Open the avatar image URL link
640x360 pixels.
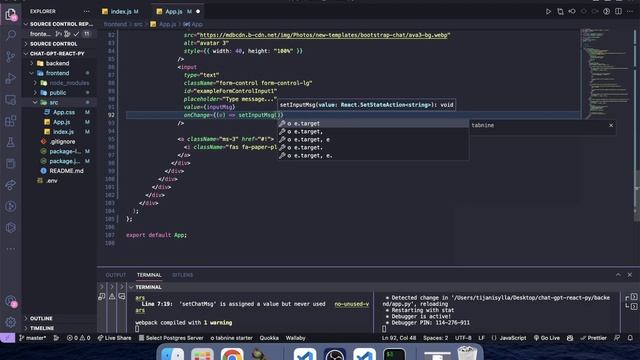323,35
